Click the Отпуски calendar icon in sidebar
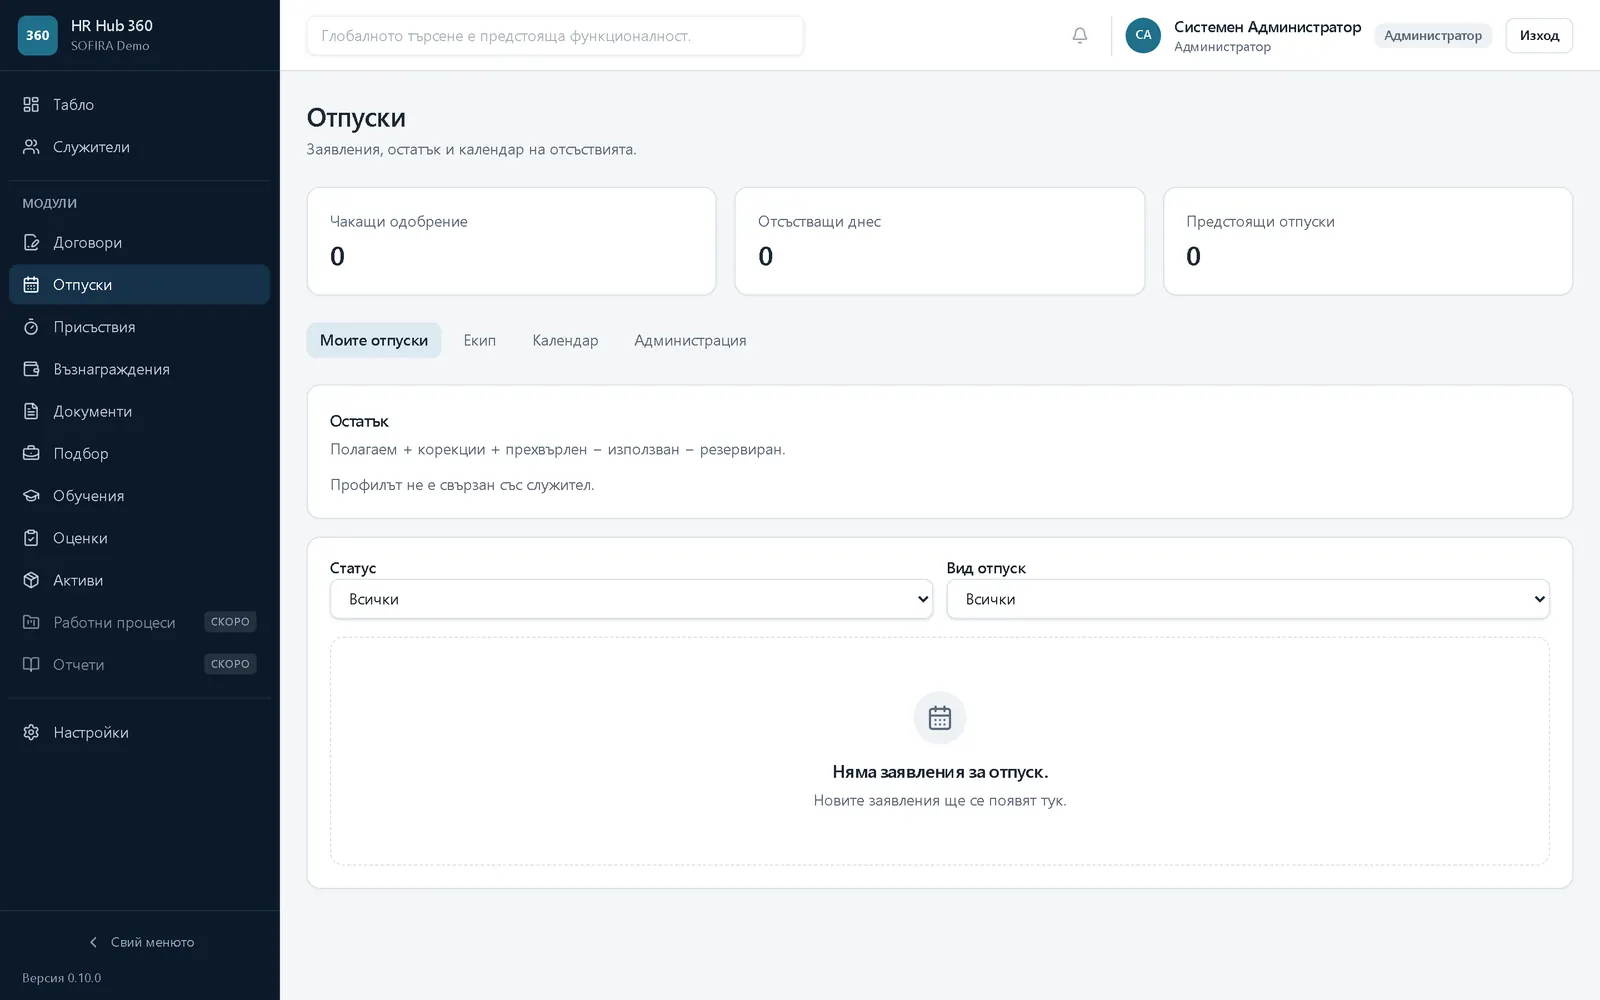The height and width of the screenshot is (1000, 1600). click(x=31, y=284)
